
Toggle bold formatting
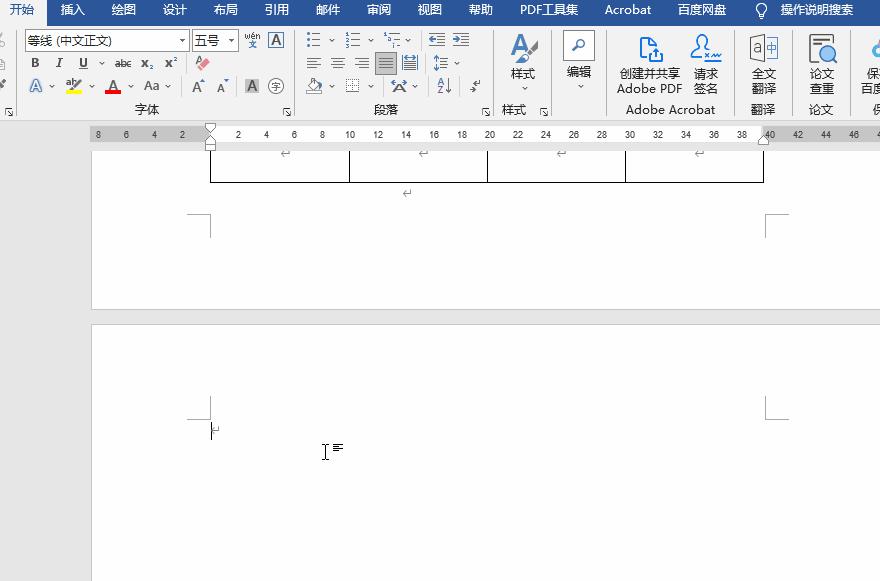pyautogui.click(x=34, y=62)
